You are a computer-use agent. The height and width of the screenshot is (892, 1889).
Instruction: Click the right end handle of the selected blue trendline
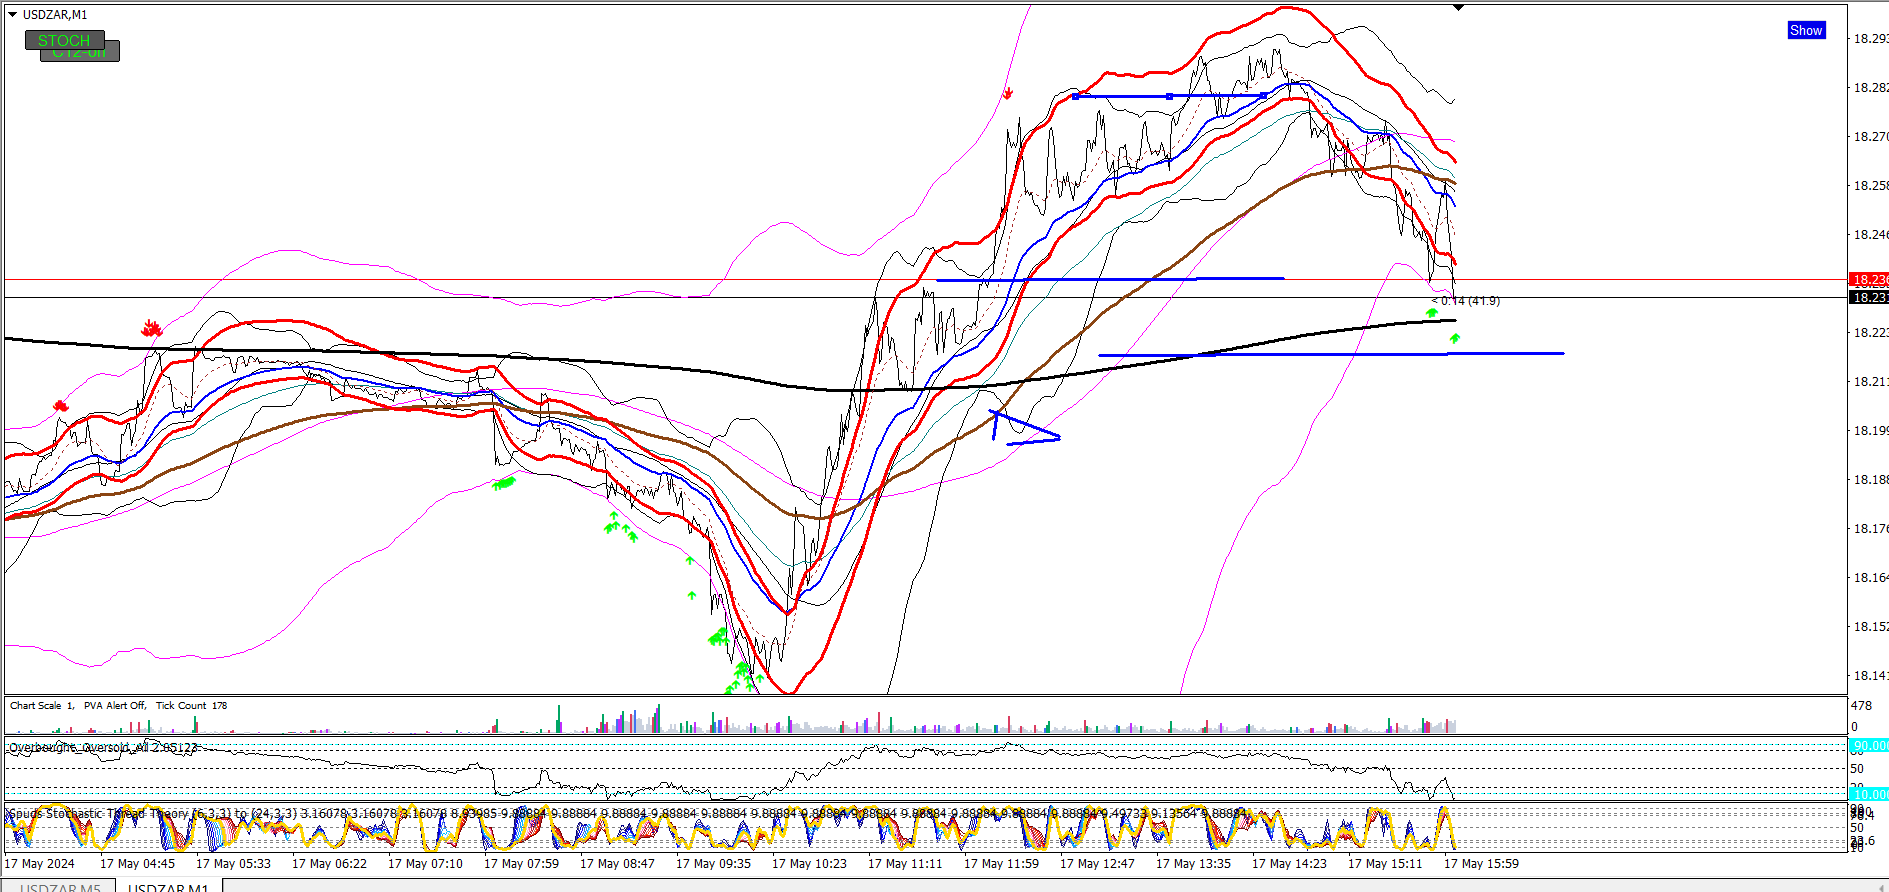[x=1264, y=96]
